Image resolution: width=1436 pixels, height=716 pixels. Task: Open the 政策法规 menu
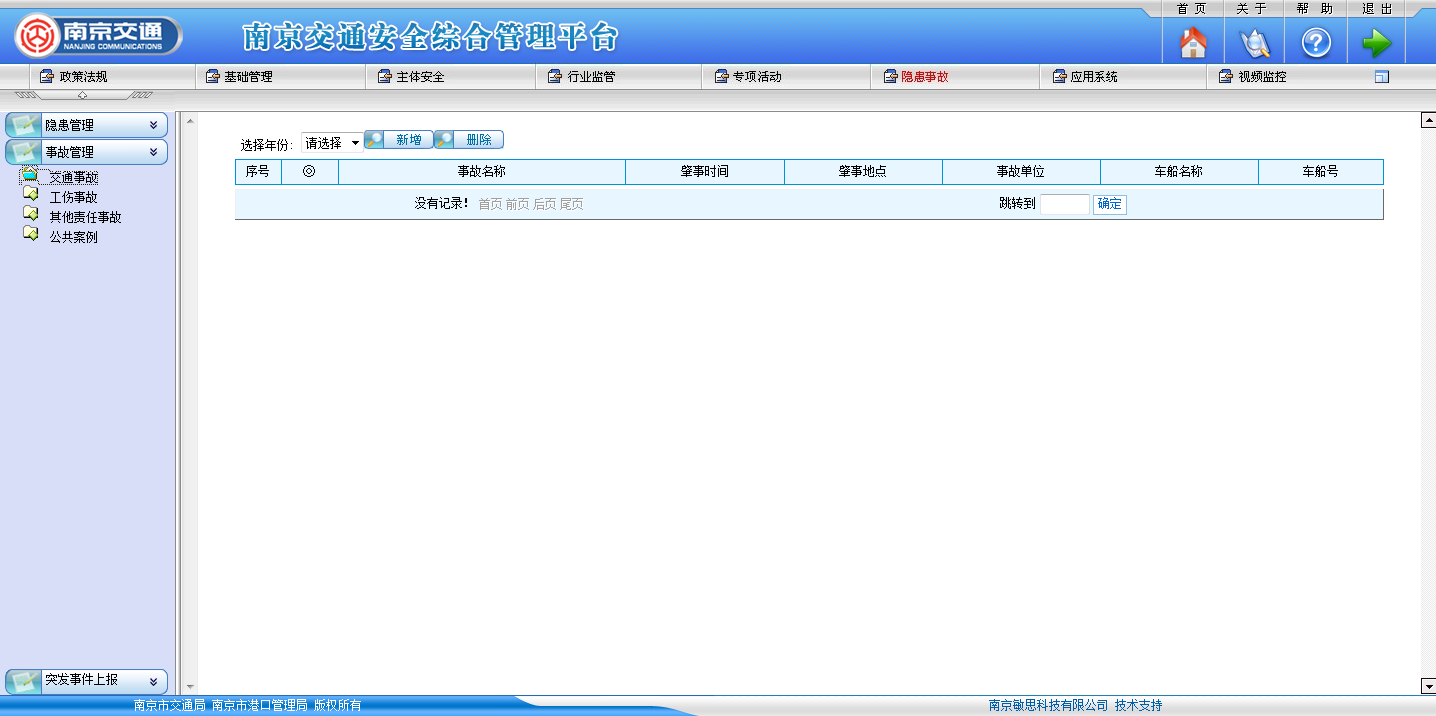[x=82, y=77]
